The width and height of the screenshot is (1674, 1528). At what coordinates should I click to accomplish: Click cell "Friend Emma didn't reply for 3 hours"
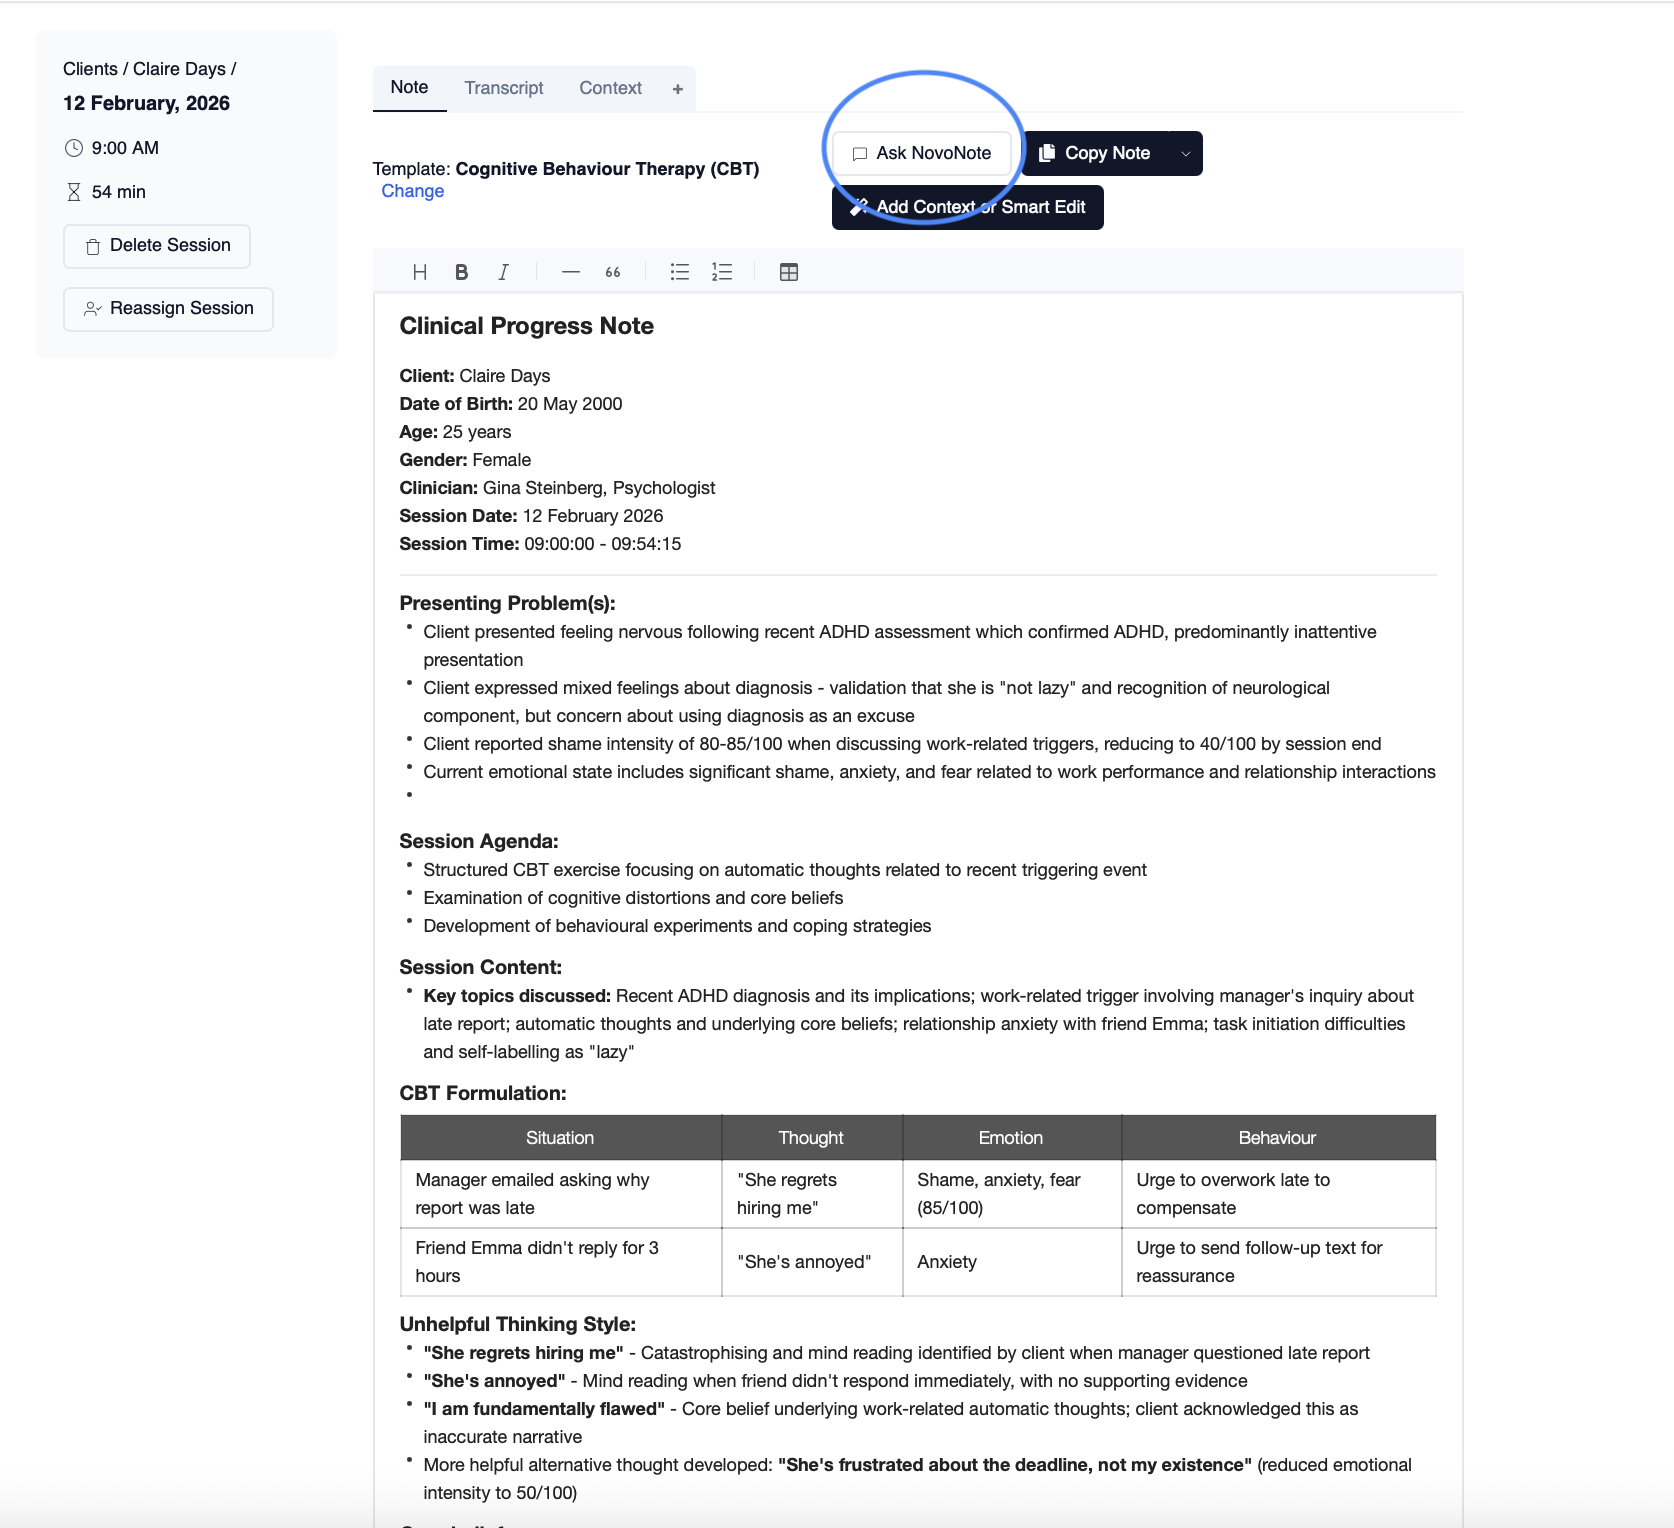pyautogui.click(x=561, y=1262)
